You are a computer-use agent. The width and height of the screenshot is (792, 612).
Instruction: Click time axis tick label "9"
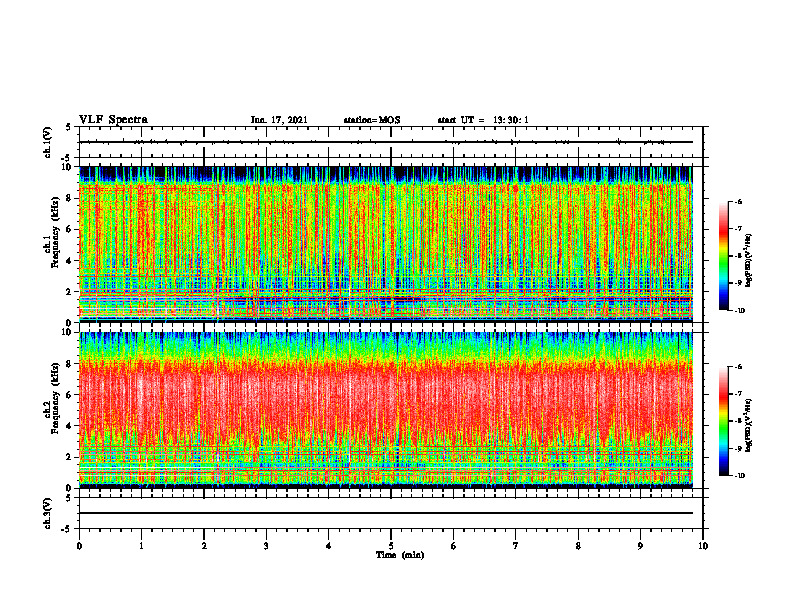click(640, 546)
